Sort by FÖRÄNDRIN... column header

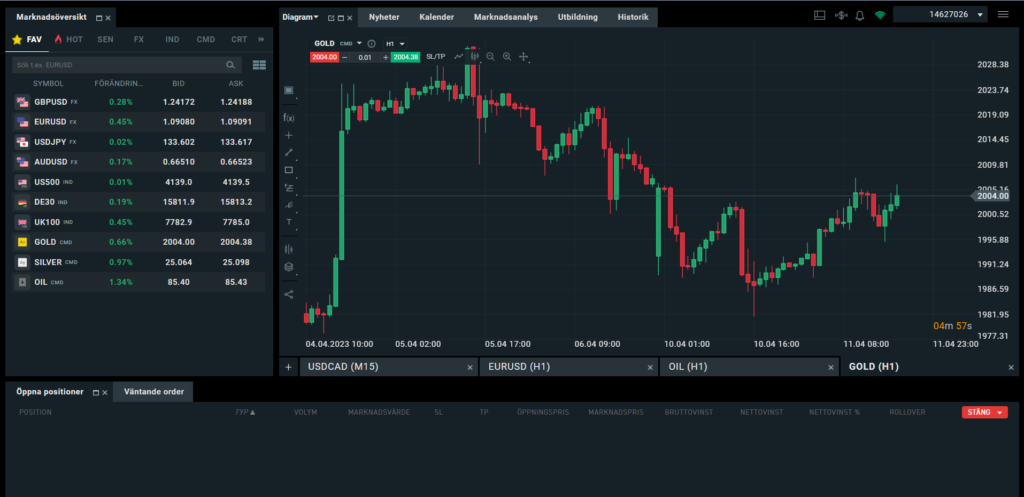coord(118,84)
